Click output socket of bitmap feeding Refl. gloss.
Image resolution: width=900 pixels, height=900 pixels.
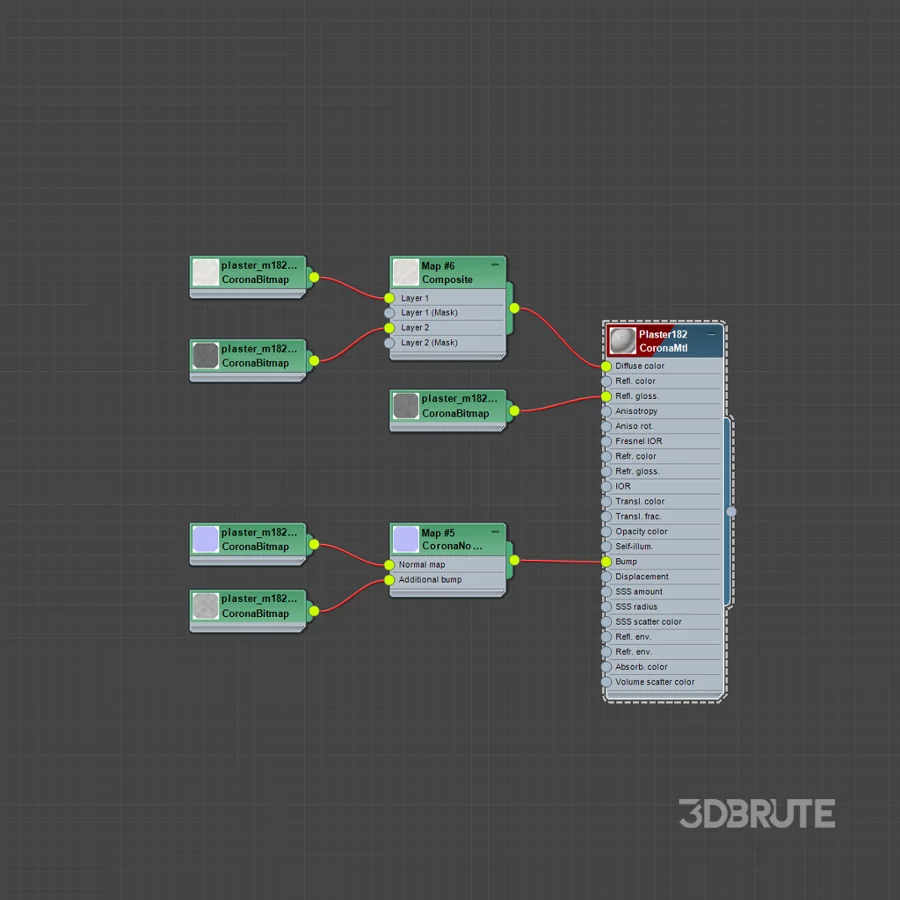tap(515, 411)
